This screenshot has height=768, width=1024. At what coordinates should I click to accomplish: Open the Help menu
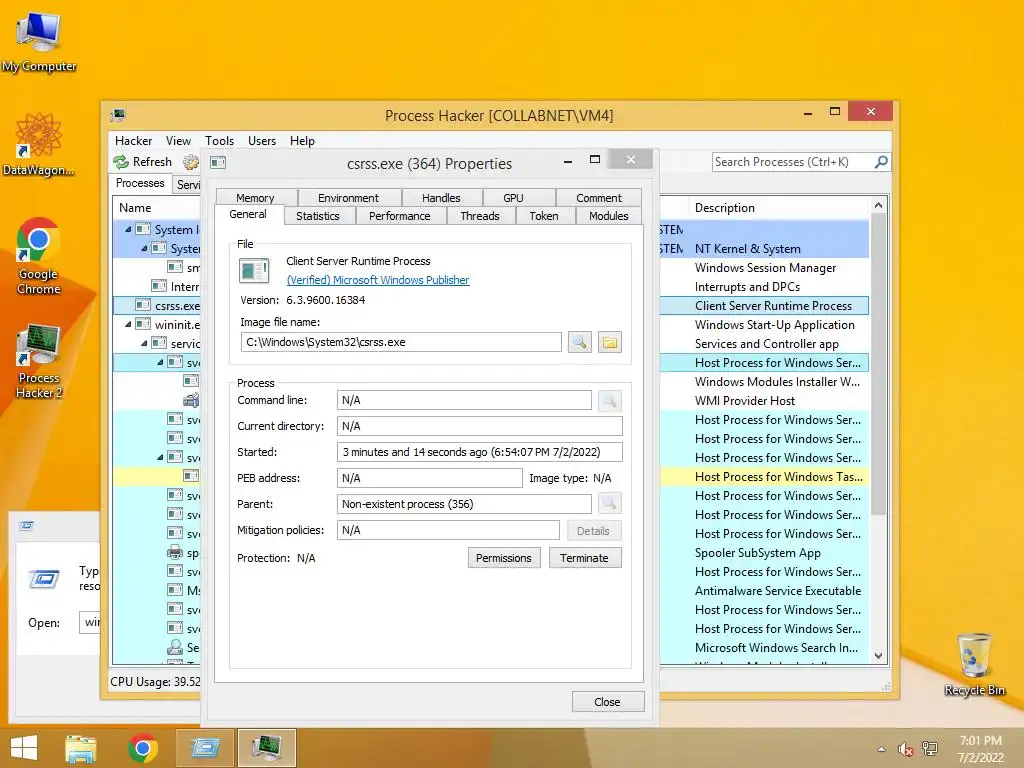click(302, 141)
